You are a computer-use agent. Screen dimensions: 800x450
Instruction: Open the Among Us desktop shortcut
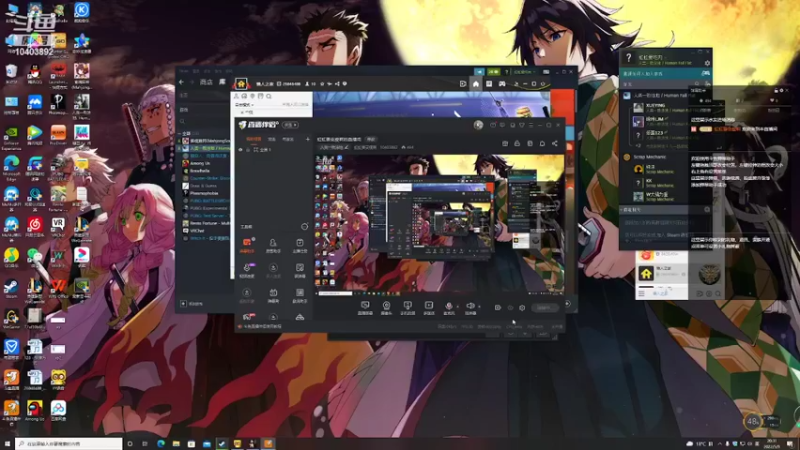(35, 410)
